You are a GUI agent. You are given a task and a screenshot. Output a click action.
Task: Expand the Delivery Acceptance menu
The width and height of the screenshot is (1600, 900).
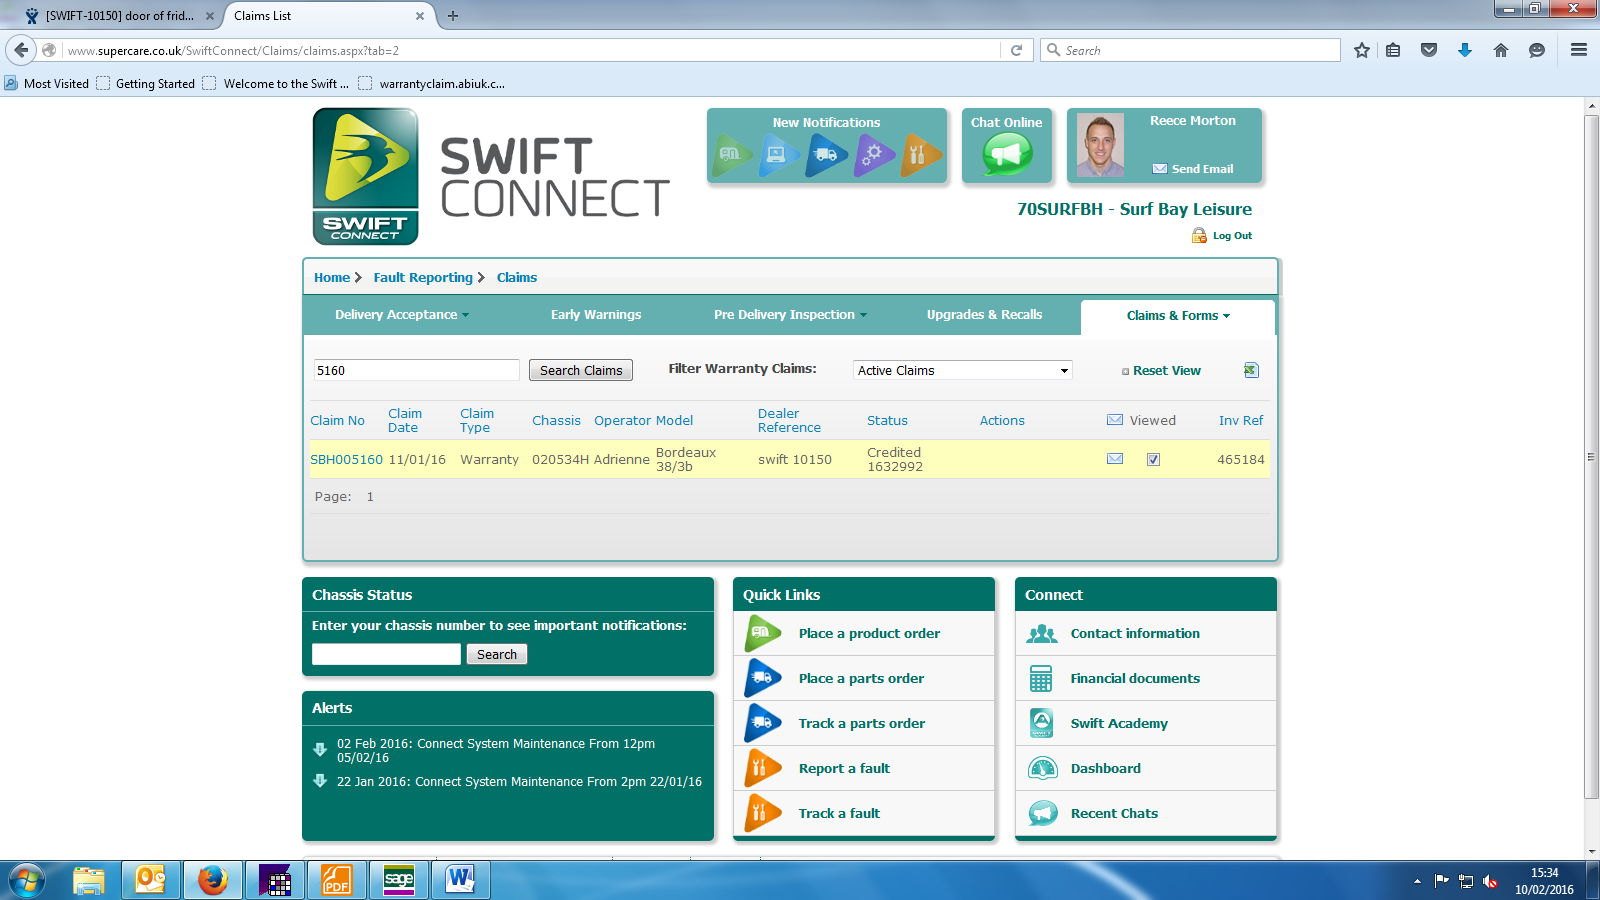click(x=401, y=315)
